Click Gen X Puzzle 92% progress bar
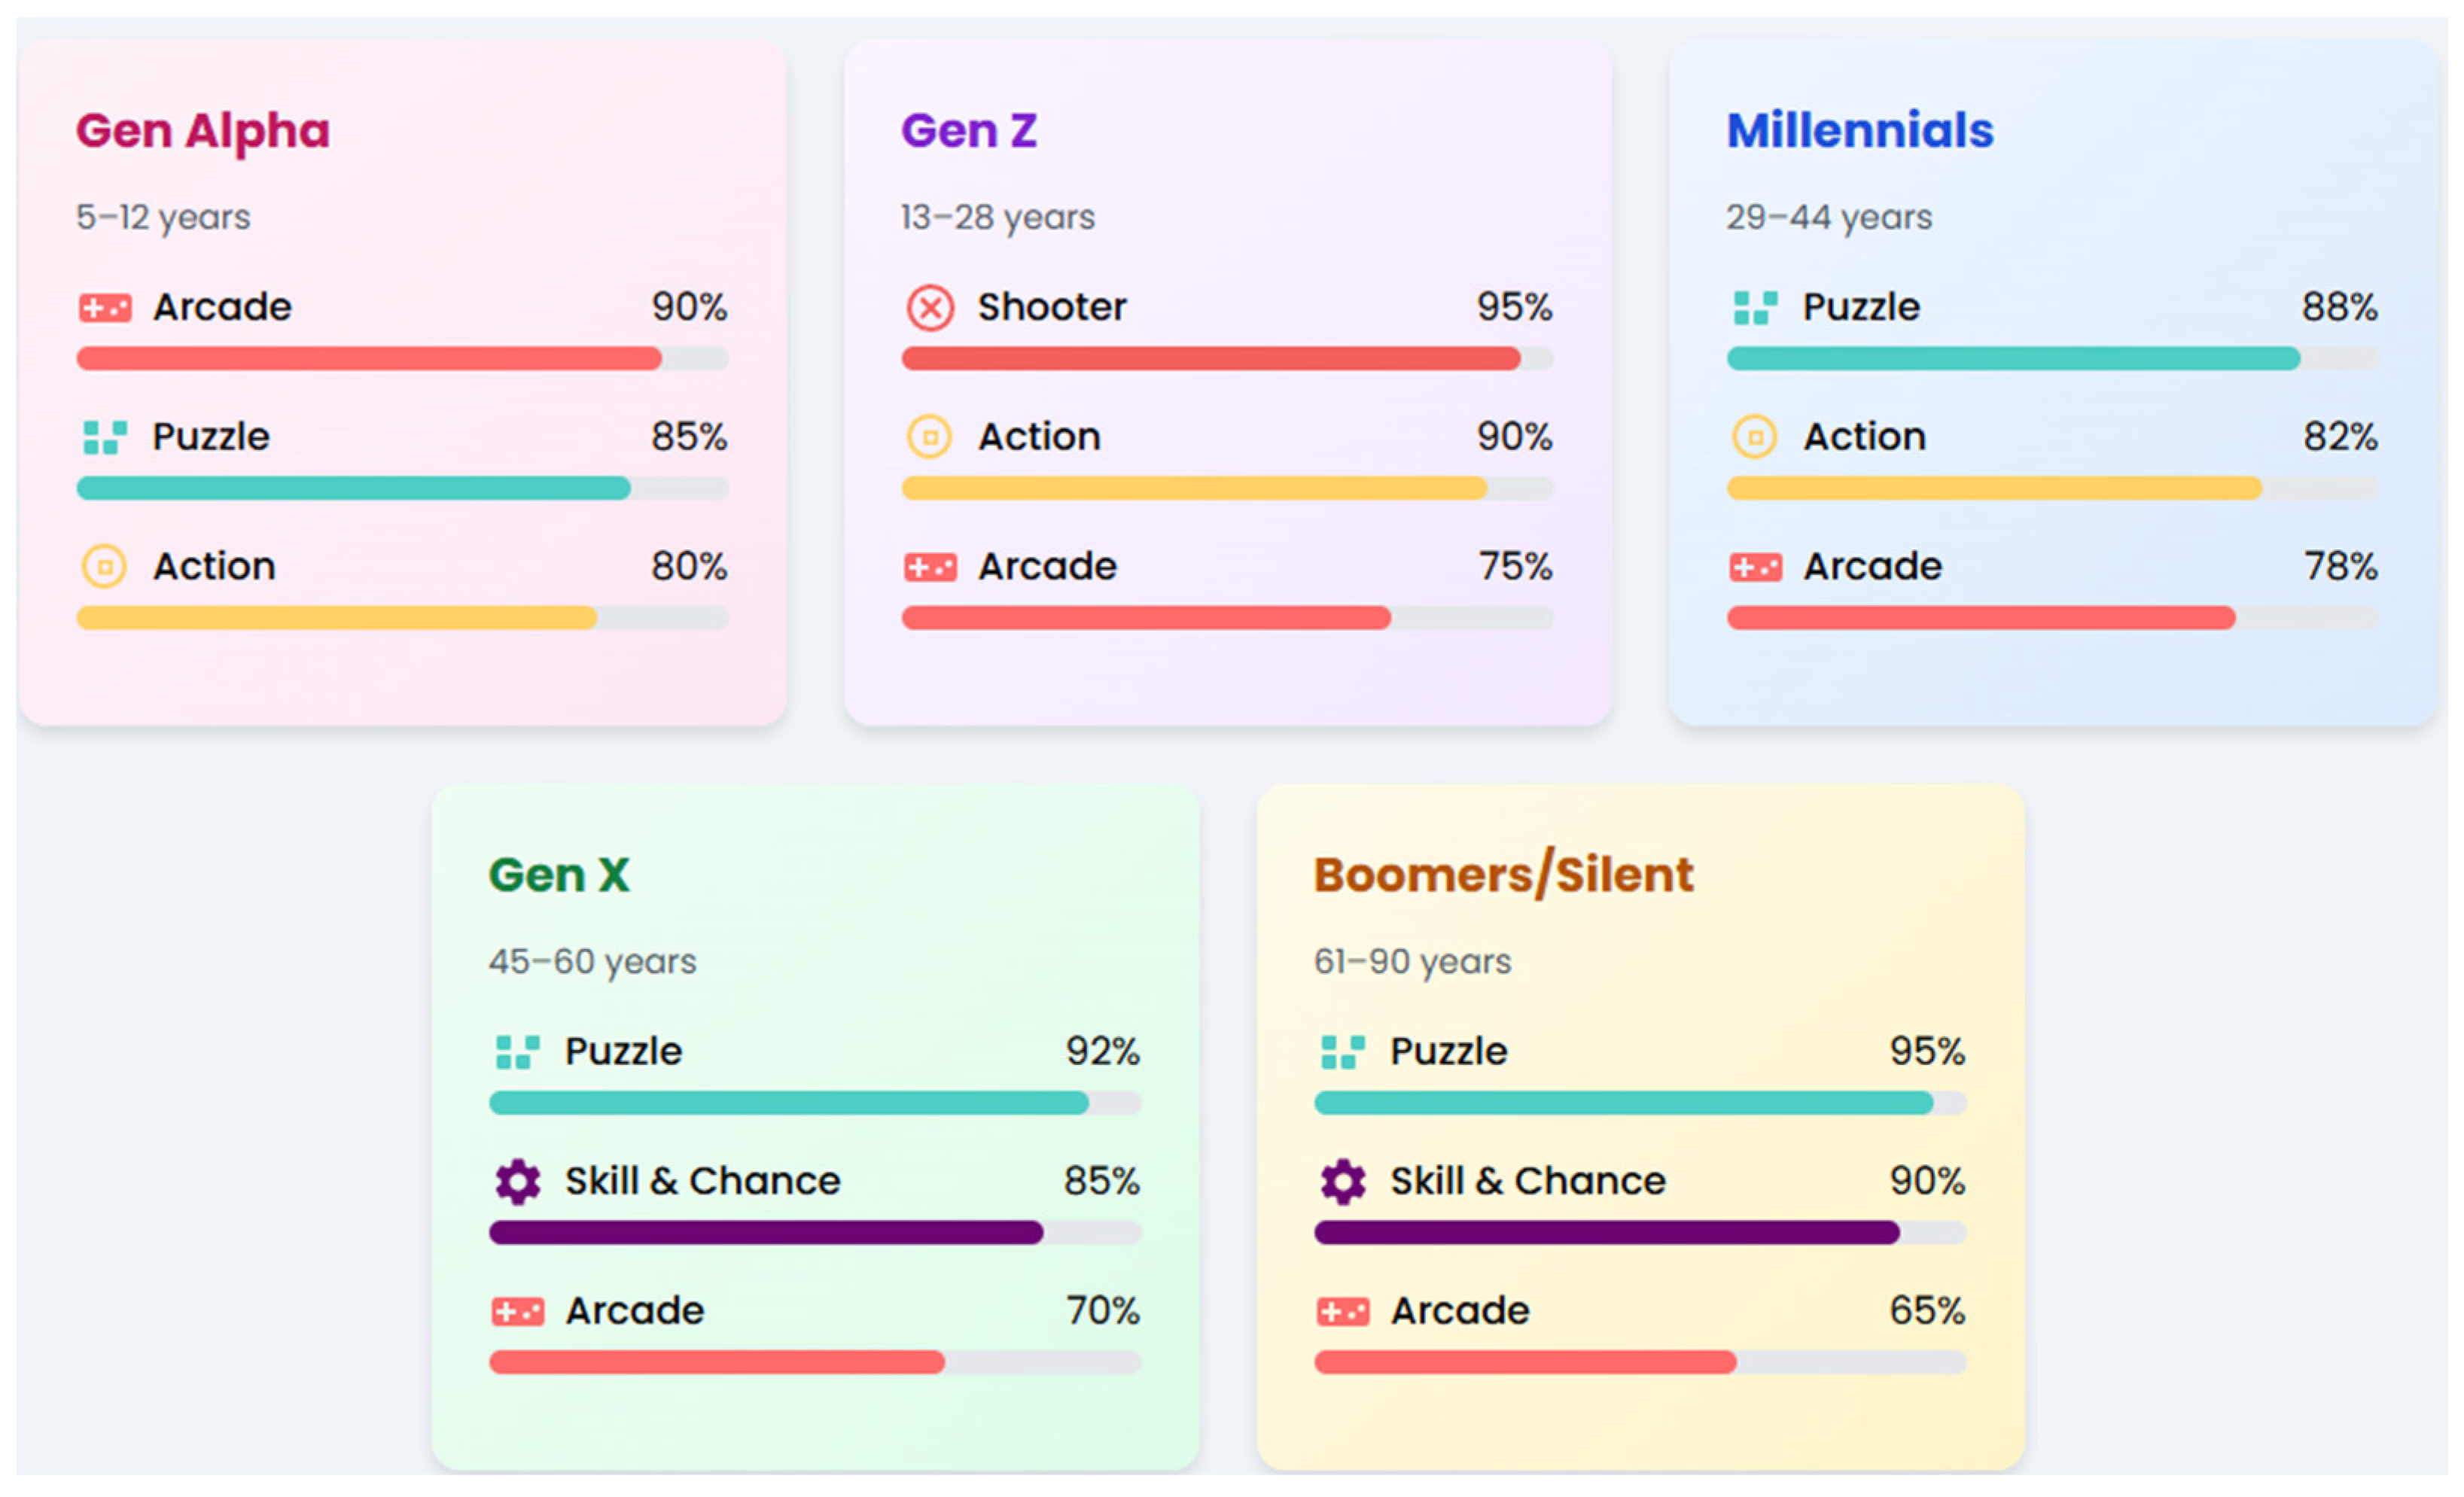Image resolution: width=2464 pixels, height=1497 pixels. (814, 1103)
